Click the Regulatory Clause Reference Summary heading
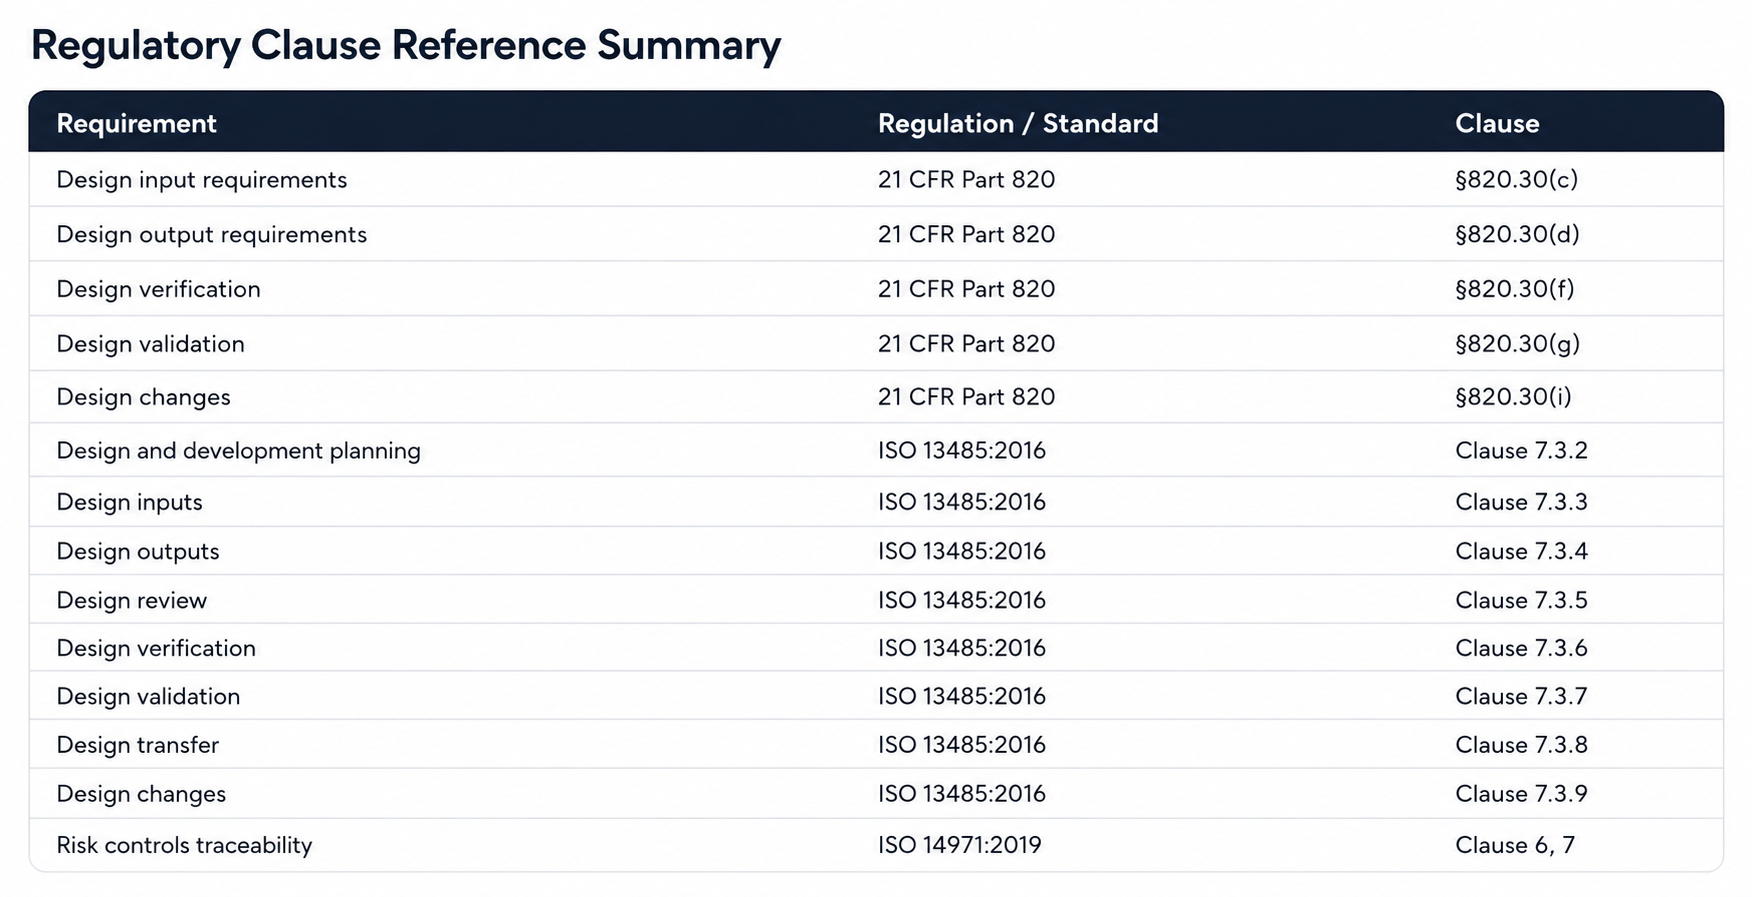 pos(406,46)
